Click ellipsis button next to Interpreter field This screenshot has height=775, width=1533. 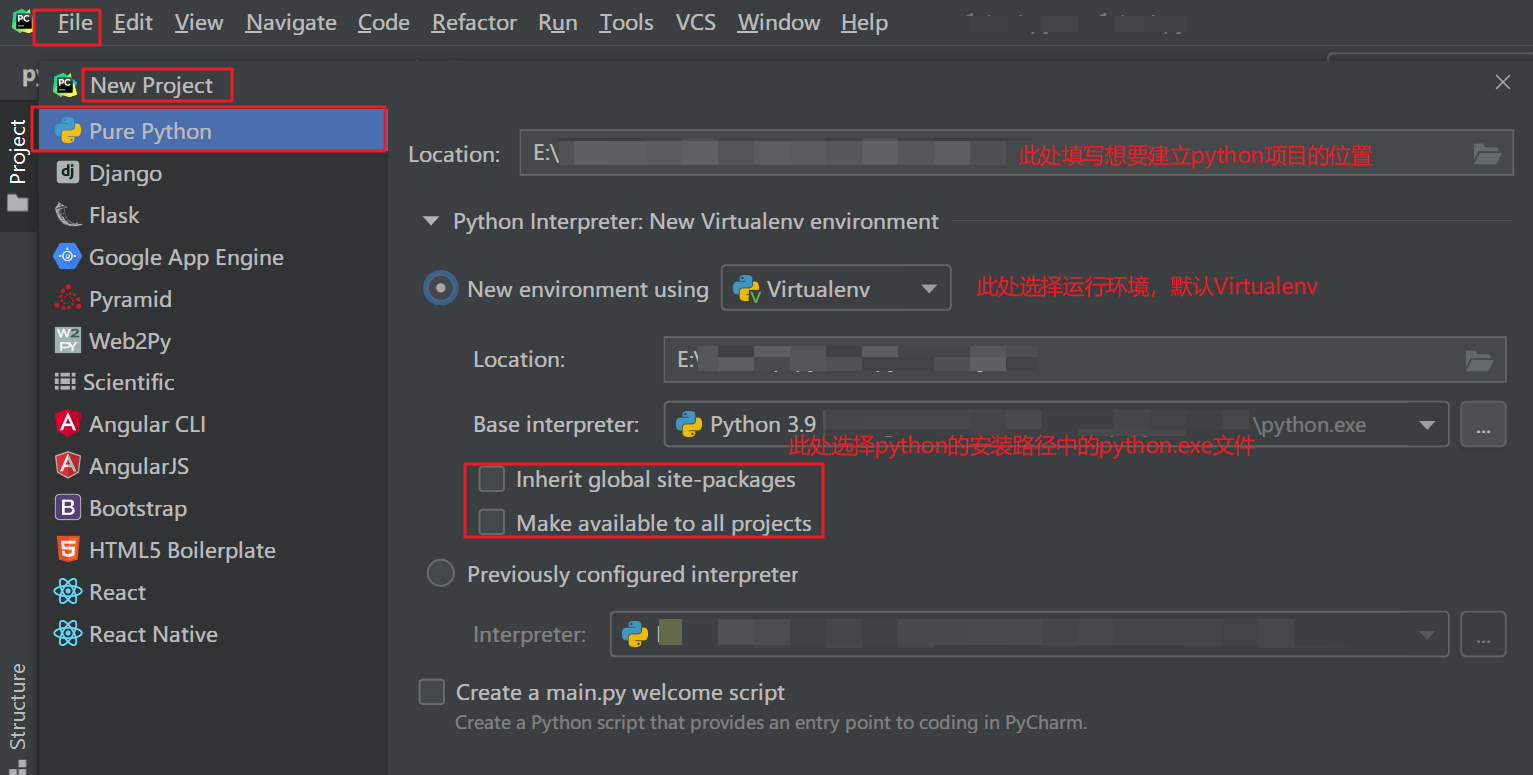pos(1483,634)
